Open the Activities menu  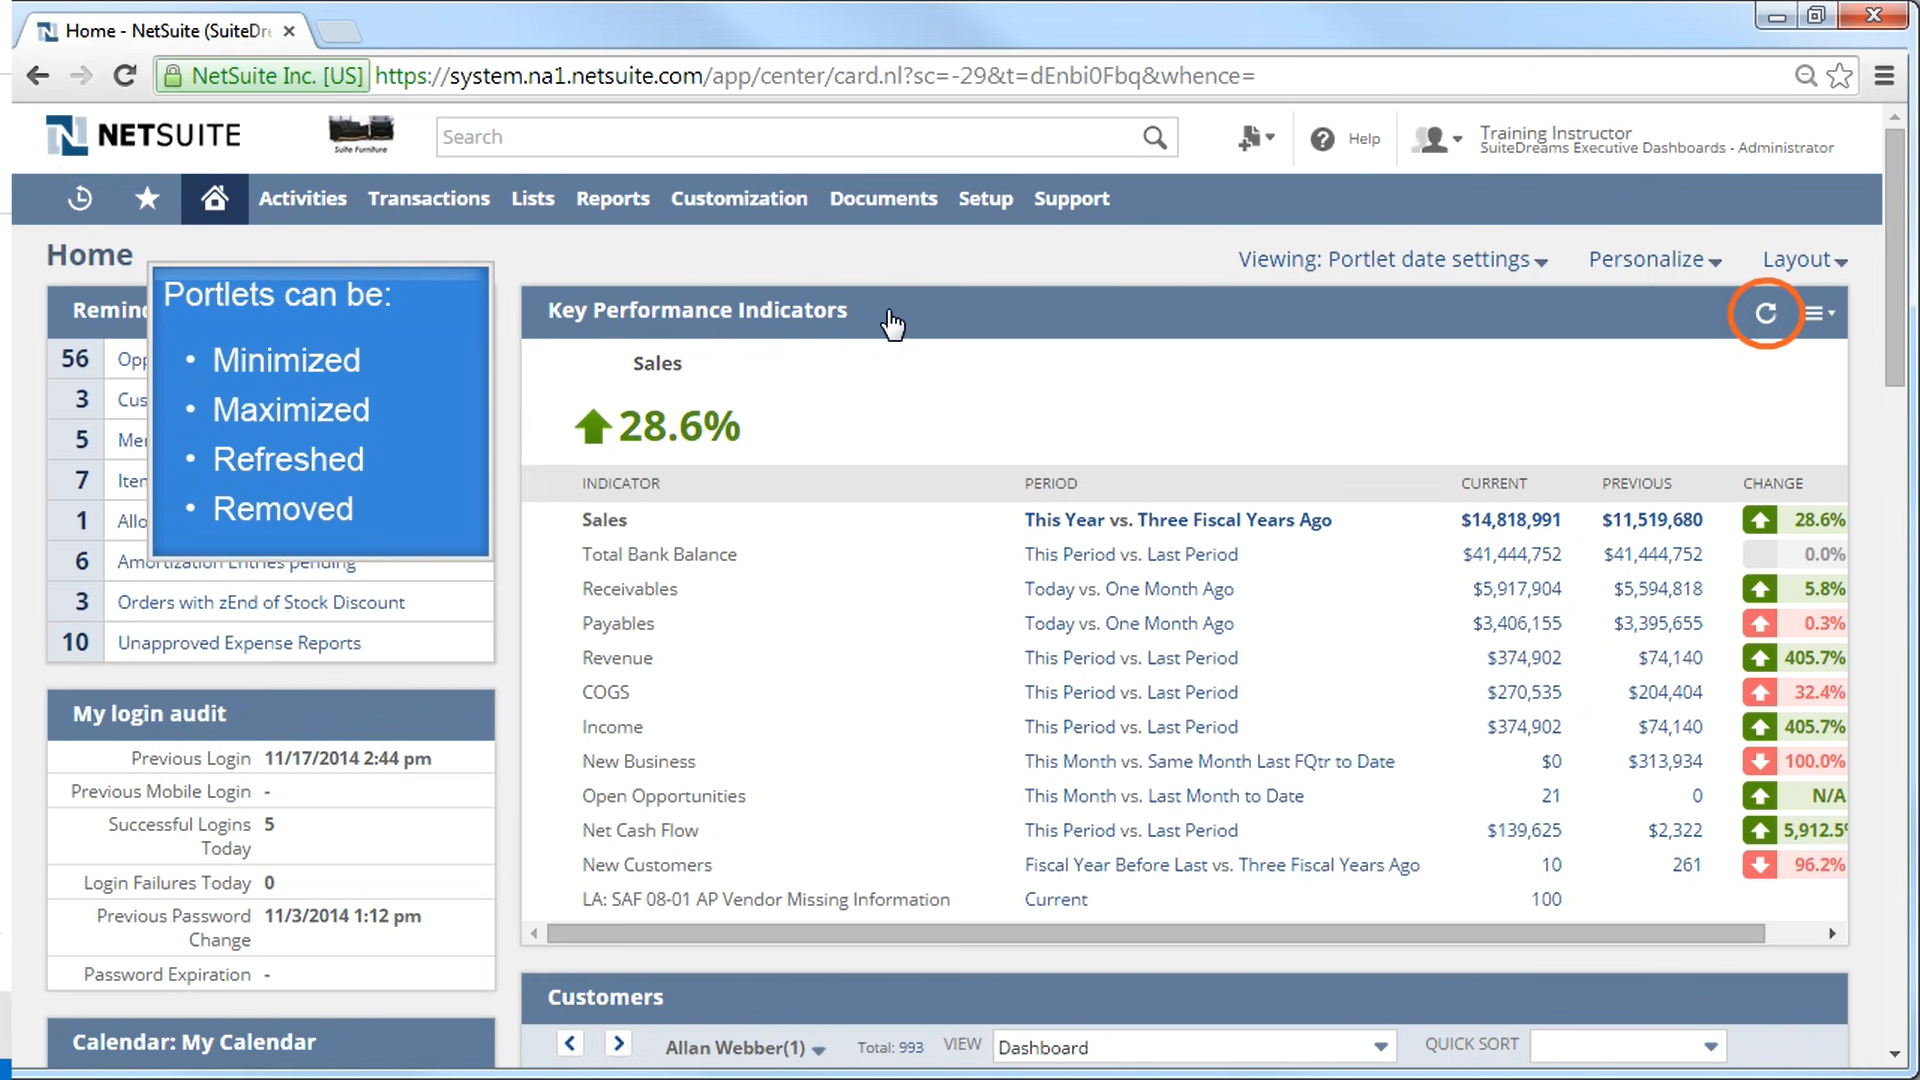[302, 199]
